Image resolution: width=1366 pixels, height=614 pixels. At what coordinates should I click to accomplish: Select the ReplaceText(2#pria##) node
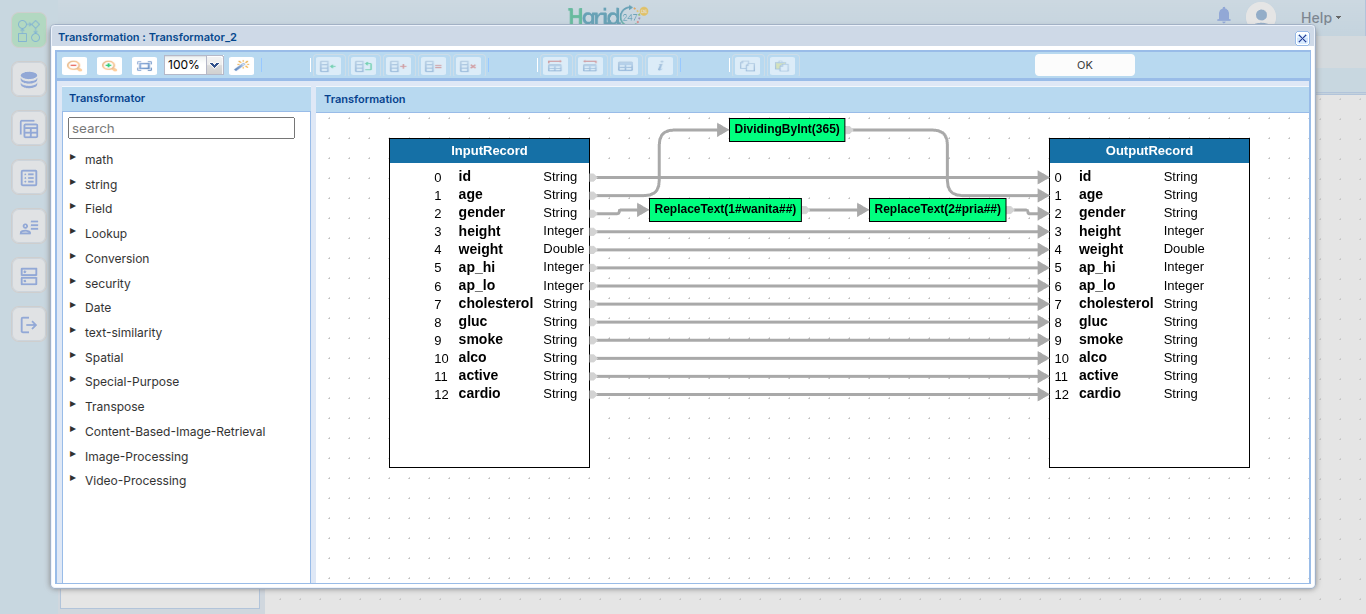coord(938,210)
